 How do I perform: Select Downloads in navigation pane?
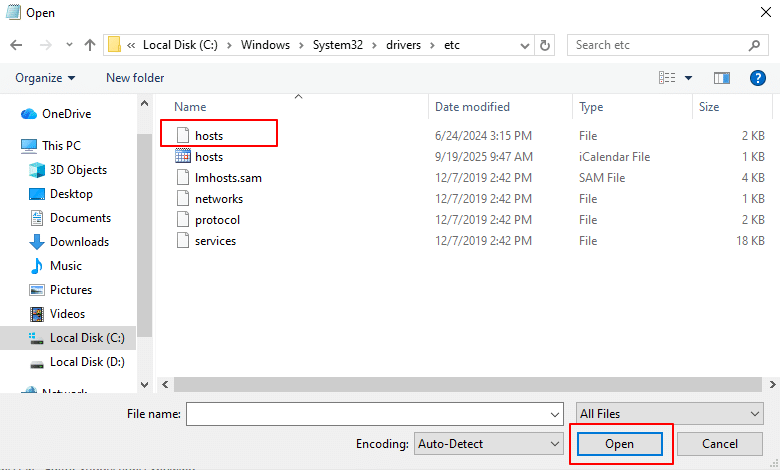(x=79, y=242)
